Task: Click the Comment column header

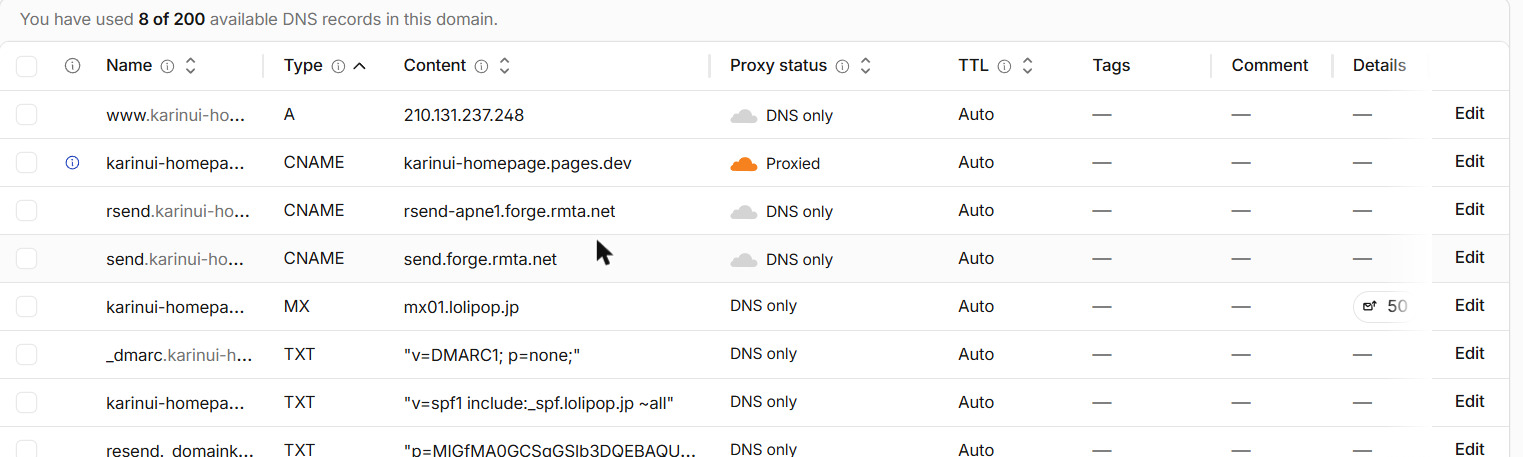Action: [1270, 66]
